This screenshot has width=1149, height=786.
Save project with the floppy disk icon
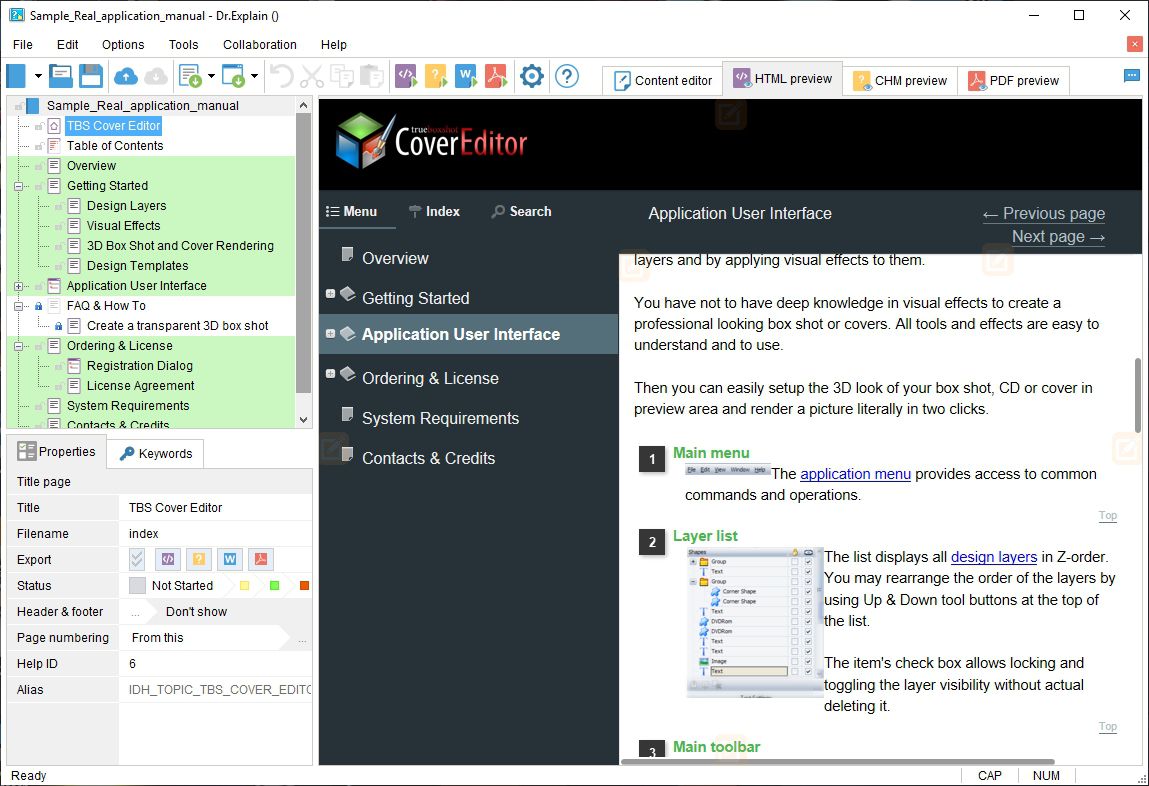pos(91,76)
